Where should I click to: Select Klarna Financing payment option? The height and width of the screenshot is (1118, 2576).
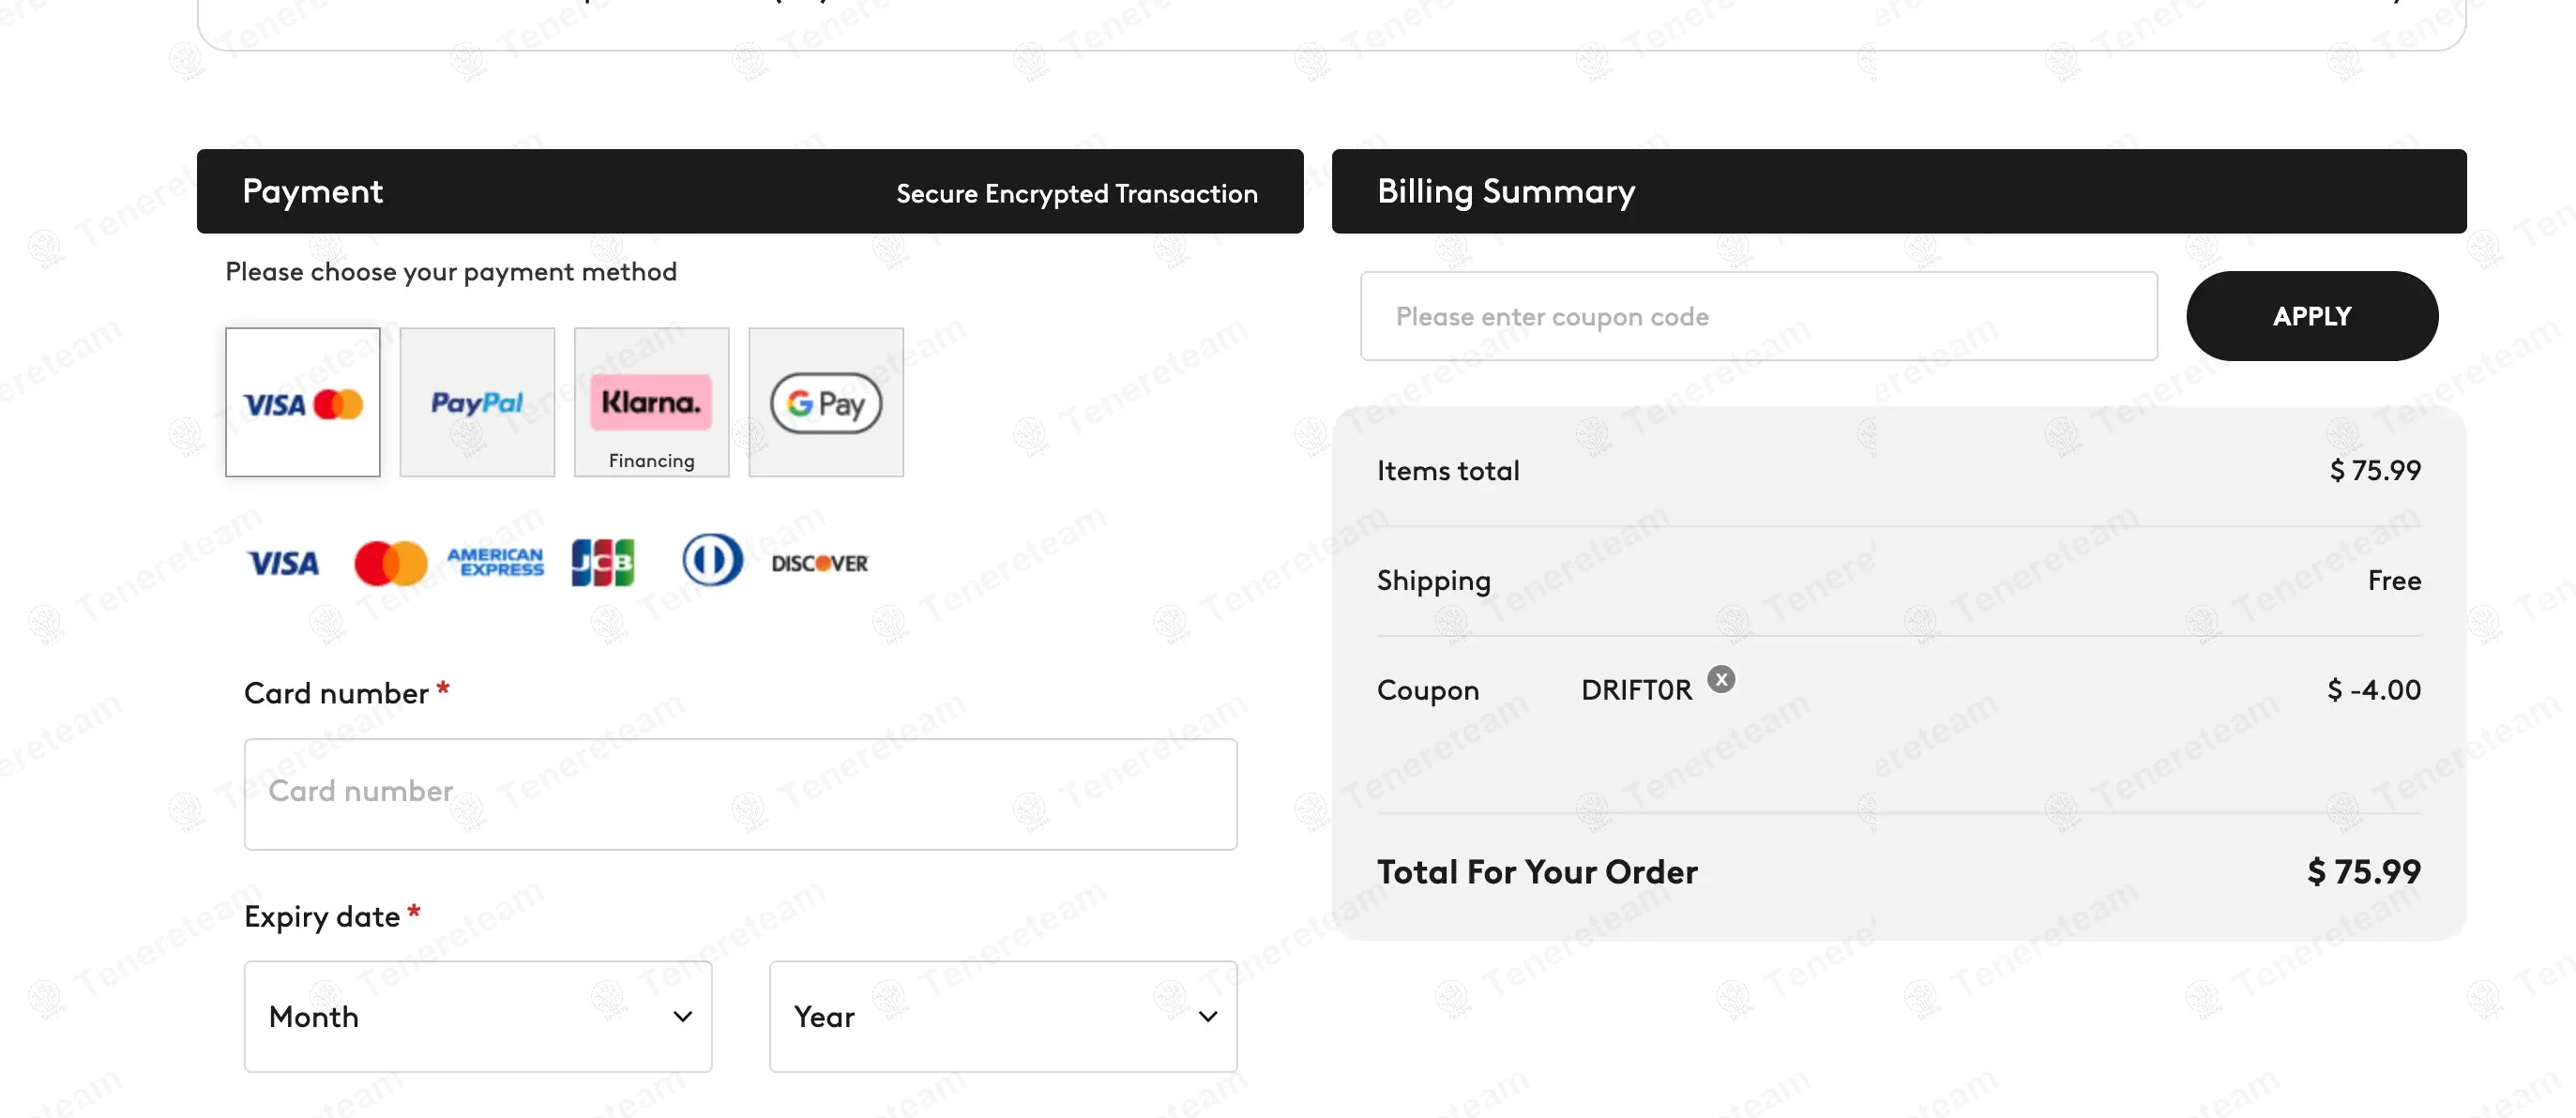point(651,402)
